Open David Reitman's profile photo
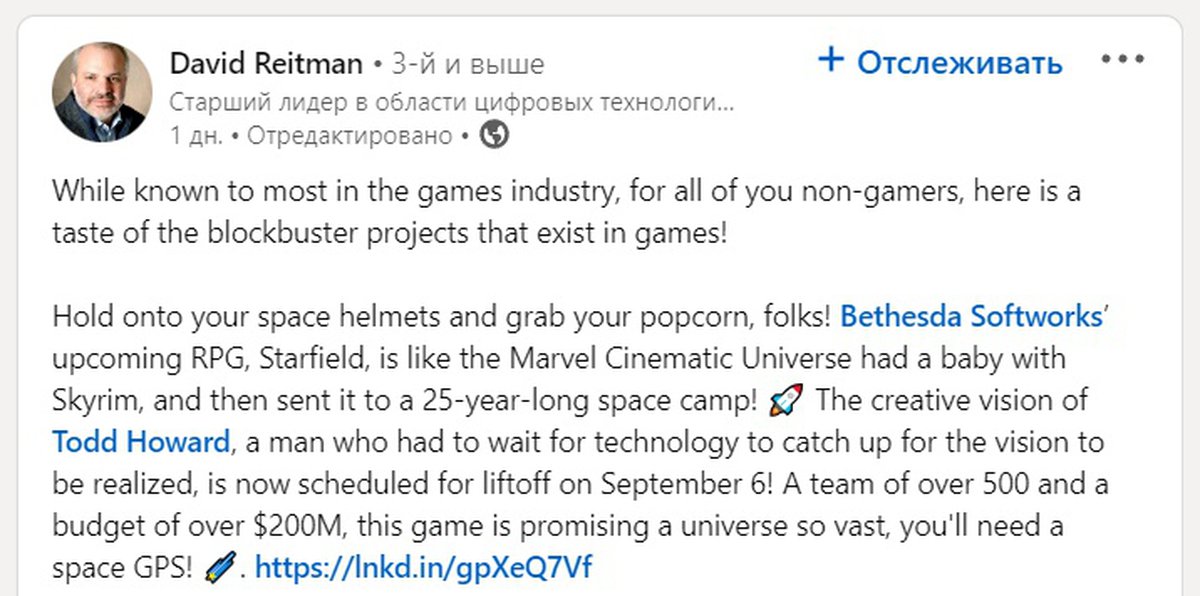This screenshot has width=1200, height=596. pyautogui.click(x=102, y=92)
